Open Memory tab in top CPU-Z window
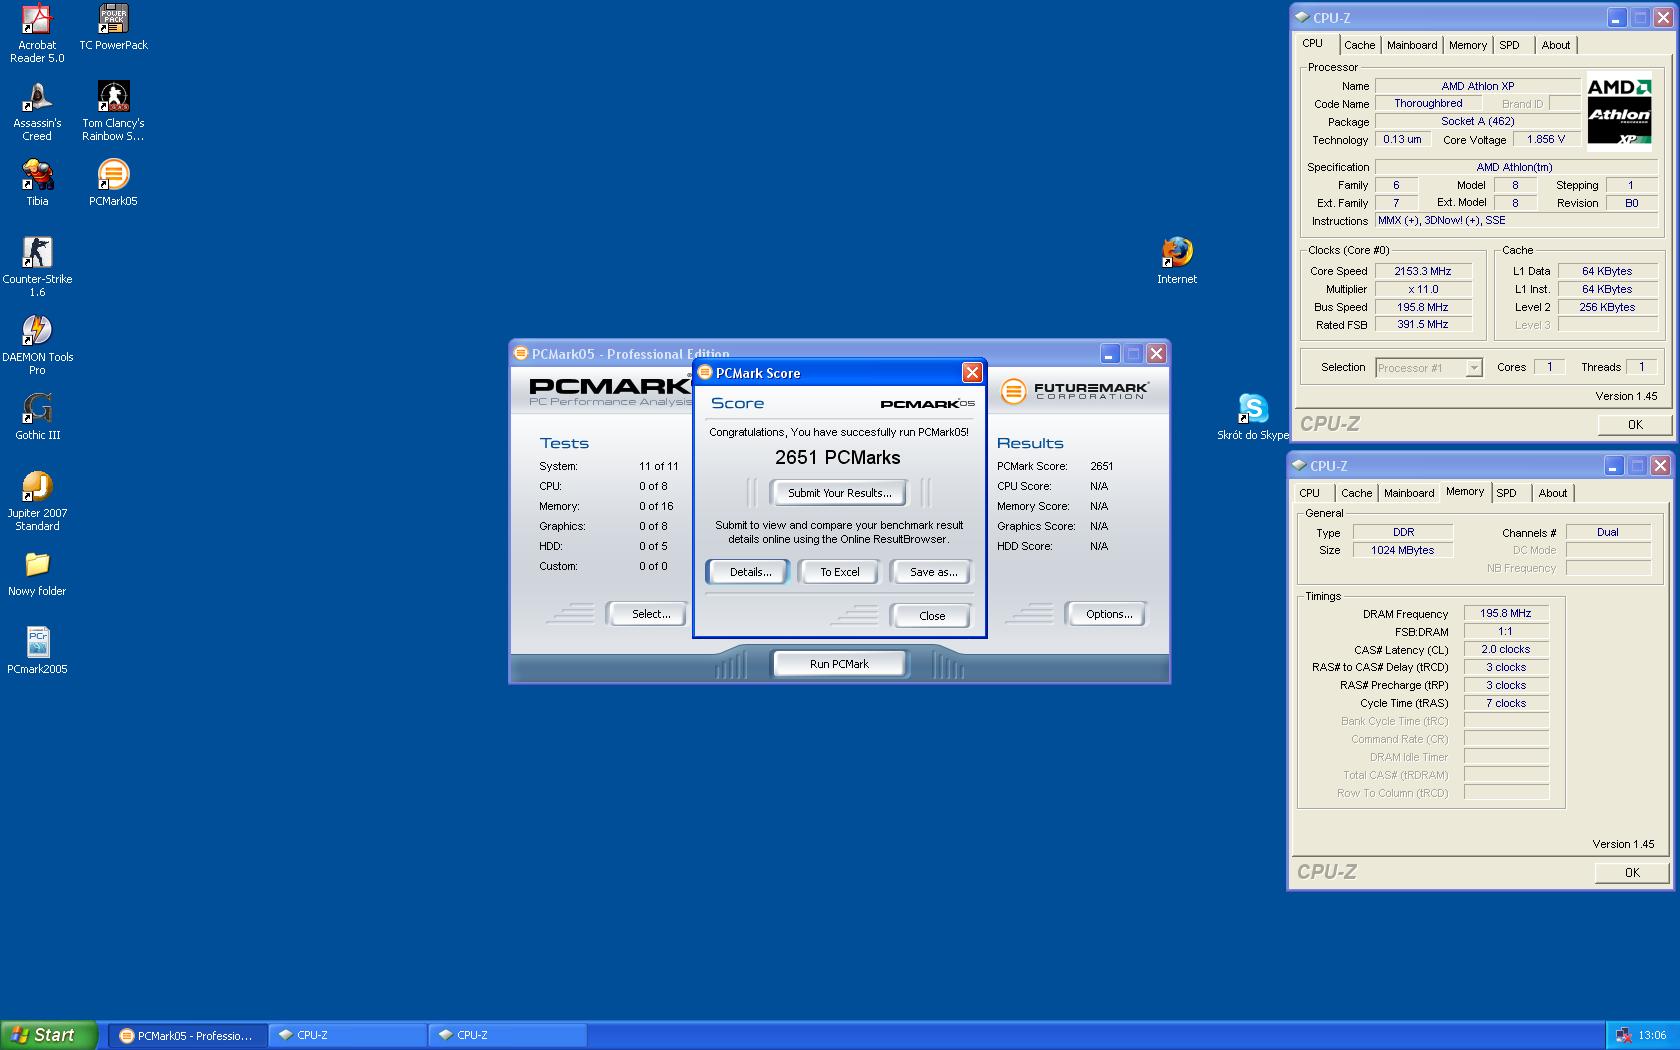 click(1468, 45)
